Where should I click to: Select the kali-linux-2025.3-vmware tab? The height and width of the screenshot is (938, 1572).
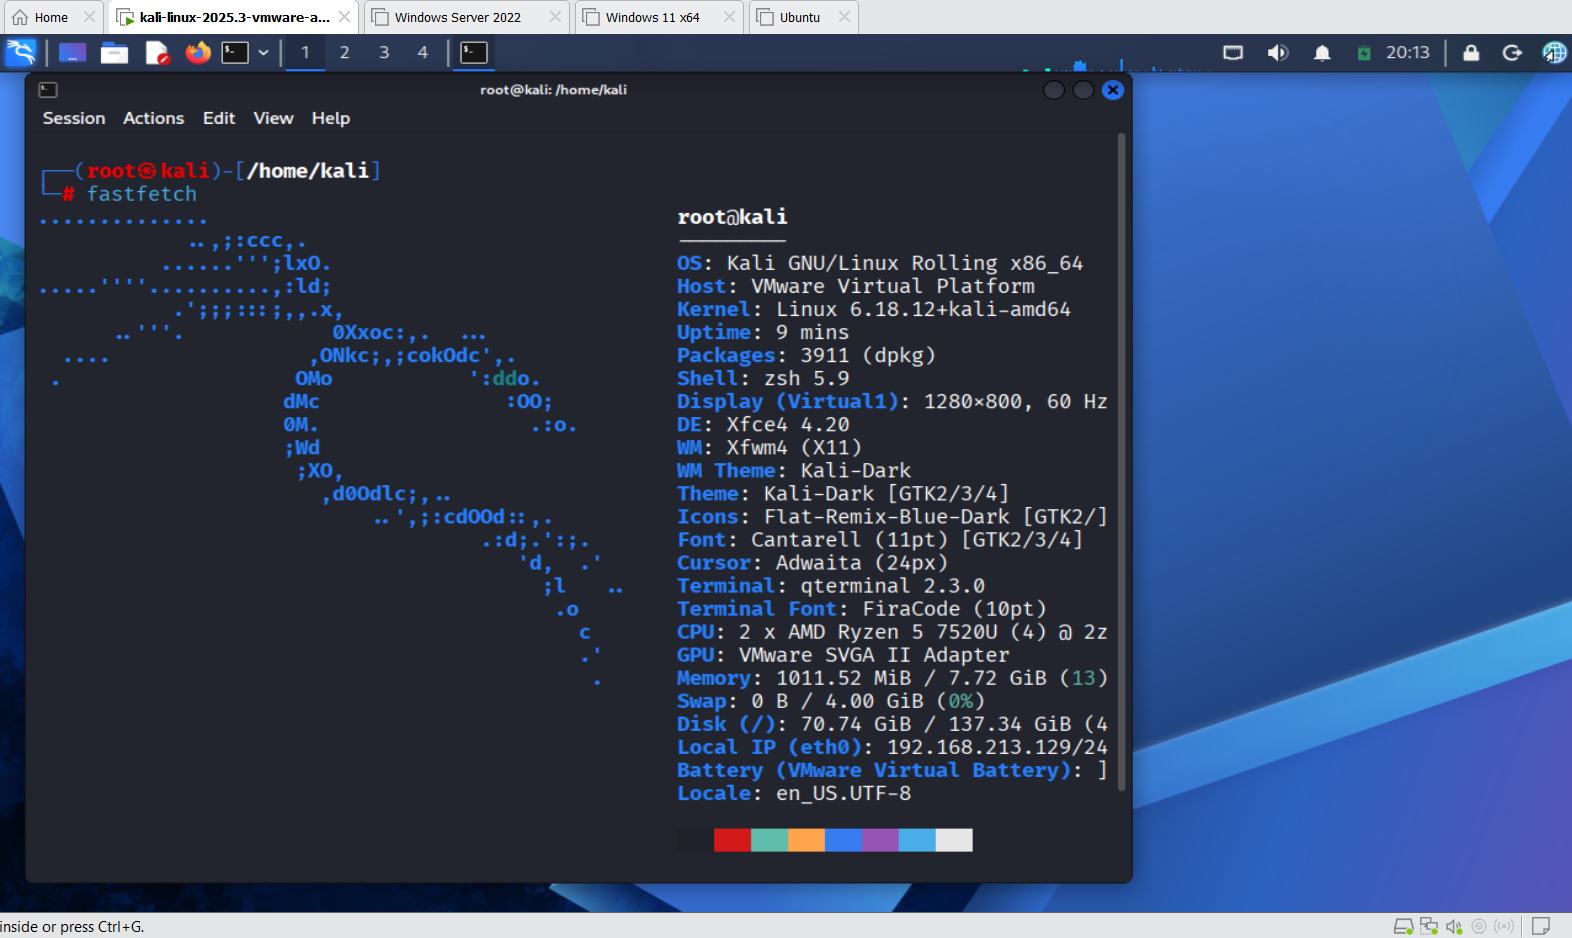pos(234,17)
